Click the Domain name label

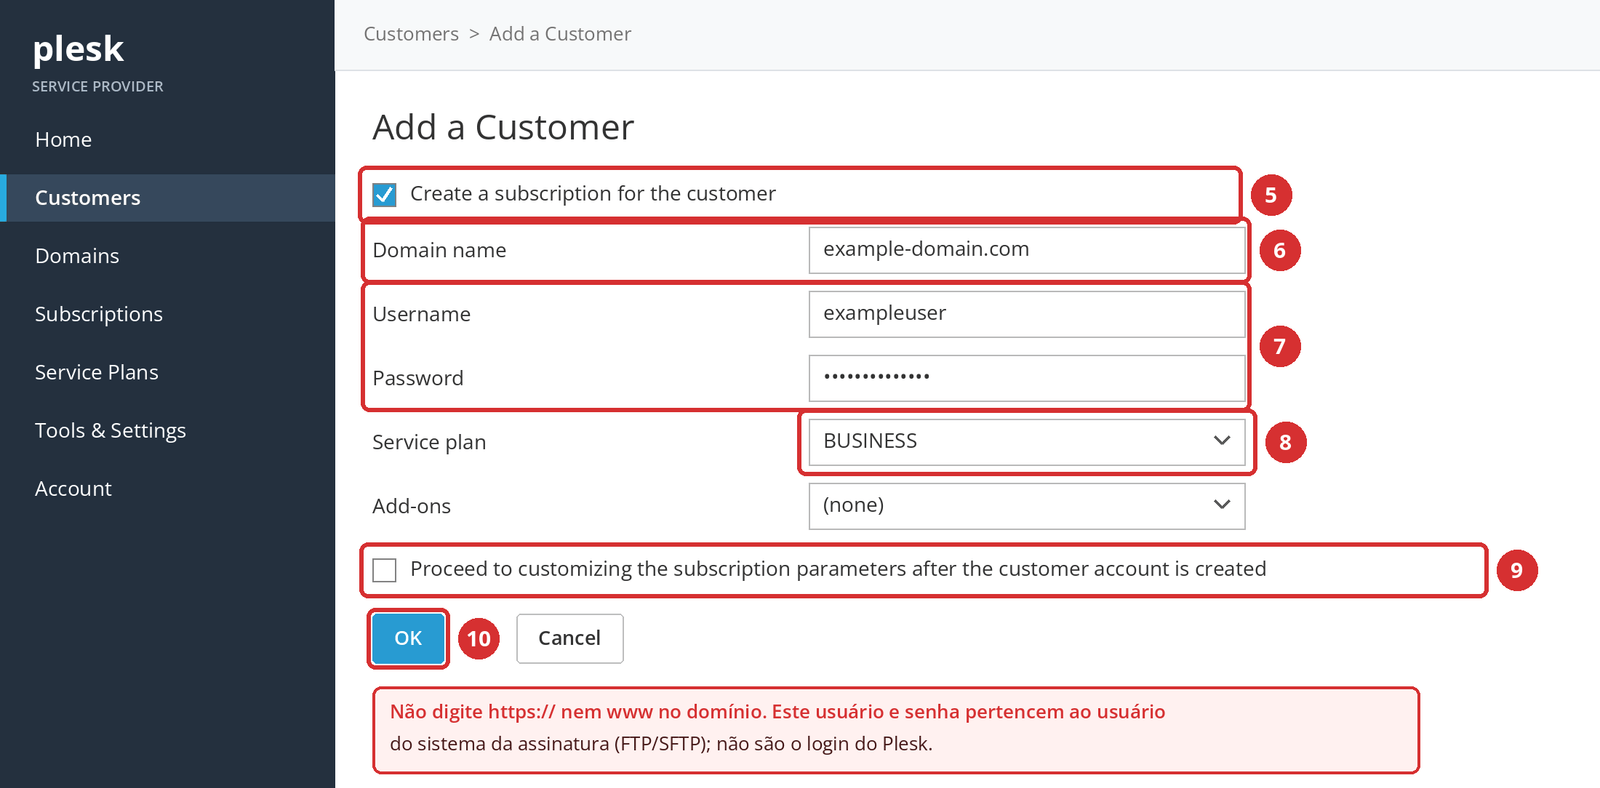[439, 250]
